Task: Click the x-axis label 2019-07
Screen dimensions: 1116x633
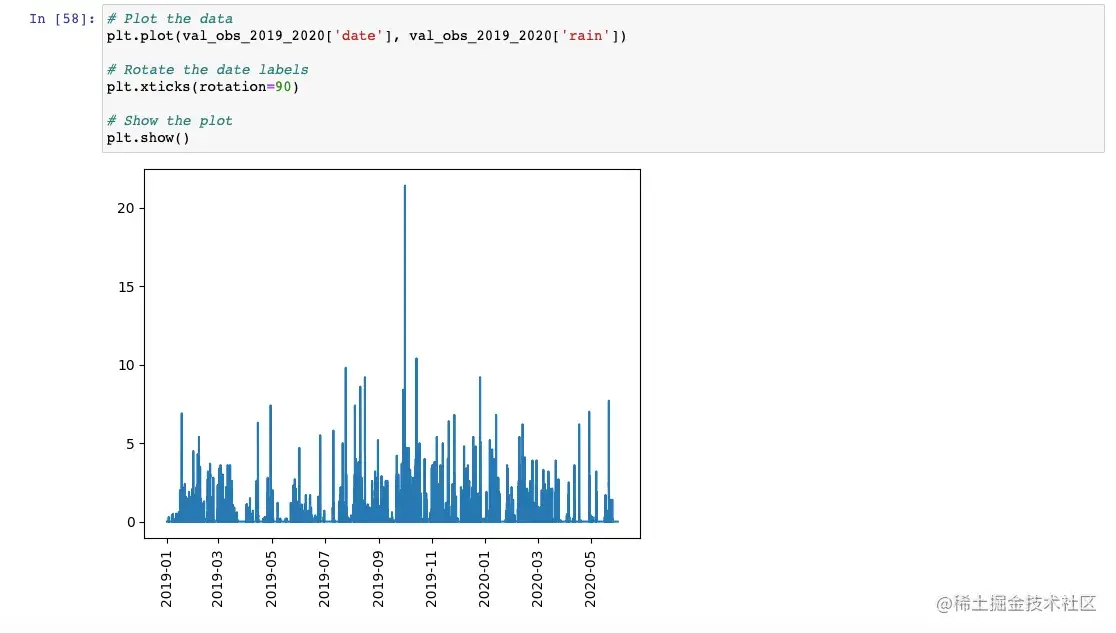Action: pyautogui.click(x=325, y=580)
